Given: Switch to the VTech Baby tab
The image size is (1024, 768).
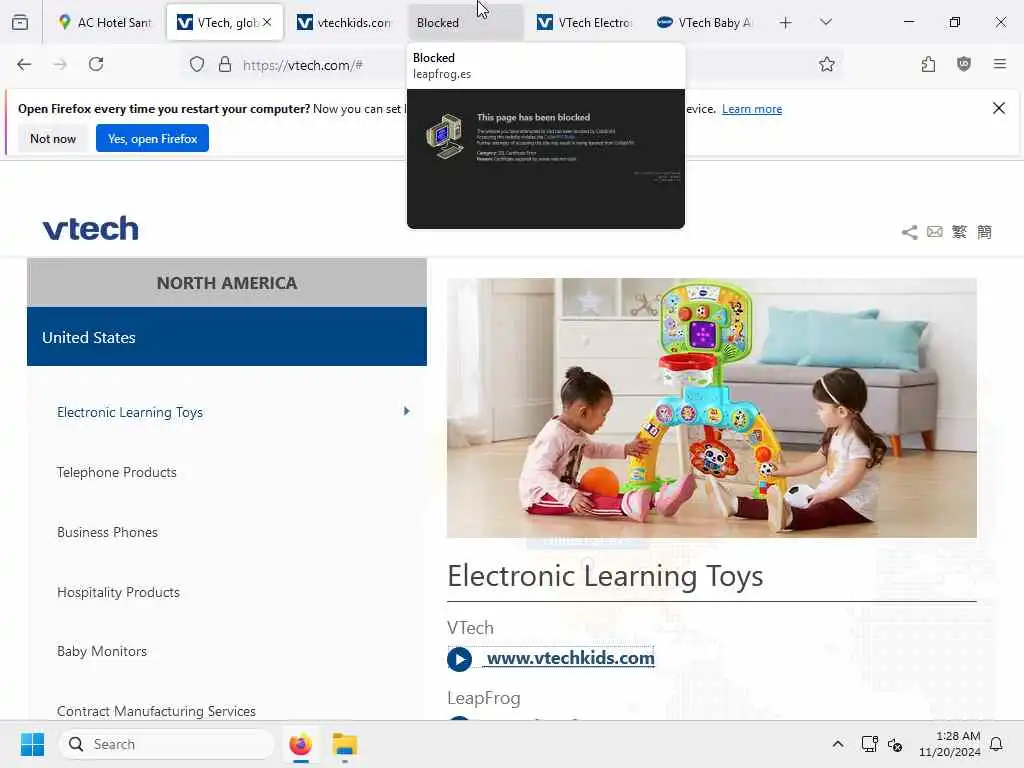Looking at the screenshot, I should coord(705,23).
